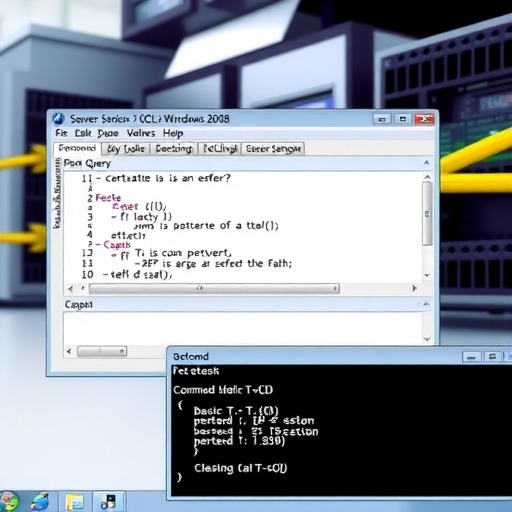This screenshot has width=512, height=512.
Task: Click the console window title 'Gclomd'
Action: [191, 357]
